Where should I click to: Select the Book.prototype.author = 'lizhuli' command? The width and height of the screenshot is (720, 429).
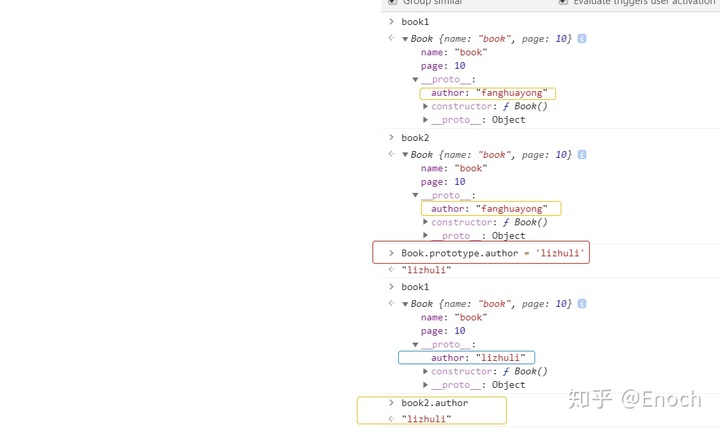[x=493, y=253]
